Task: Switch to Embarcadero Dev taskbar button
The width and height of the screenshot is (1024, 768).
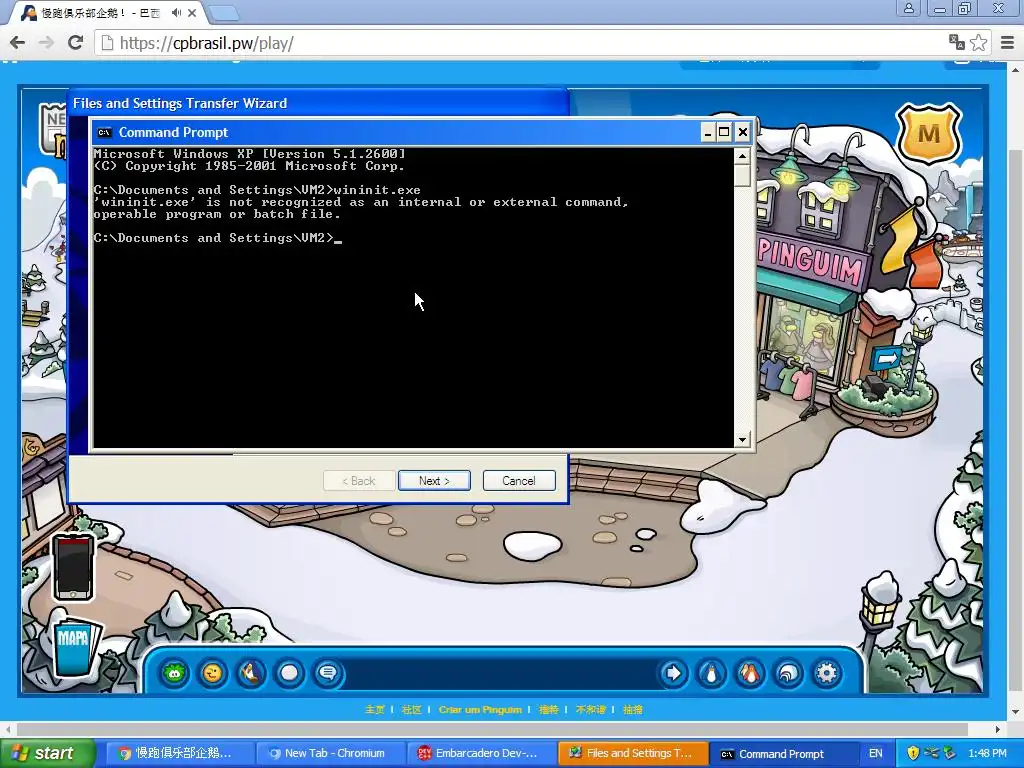Action: click(480, 754)
